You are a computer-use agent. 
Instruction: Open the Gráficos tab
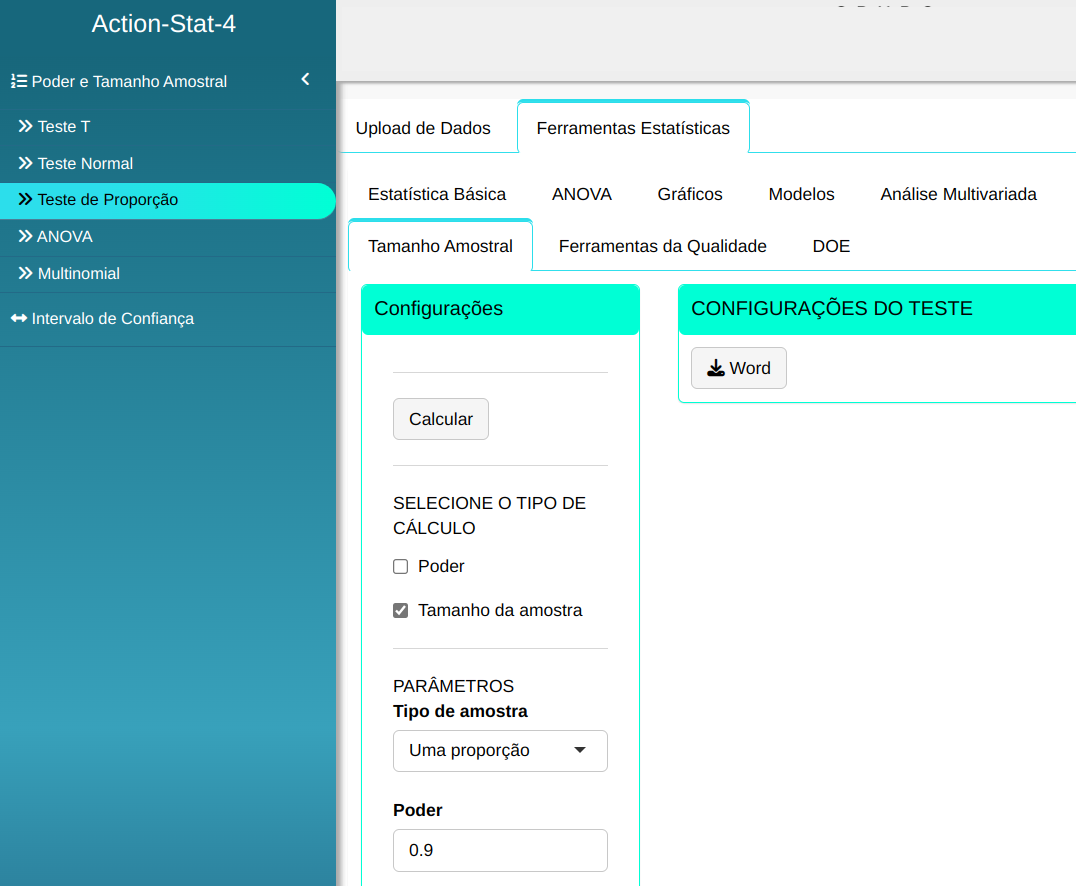[690, 194]
